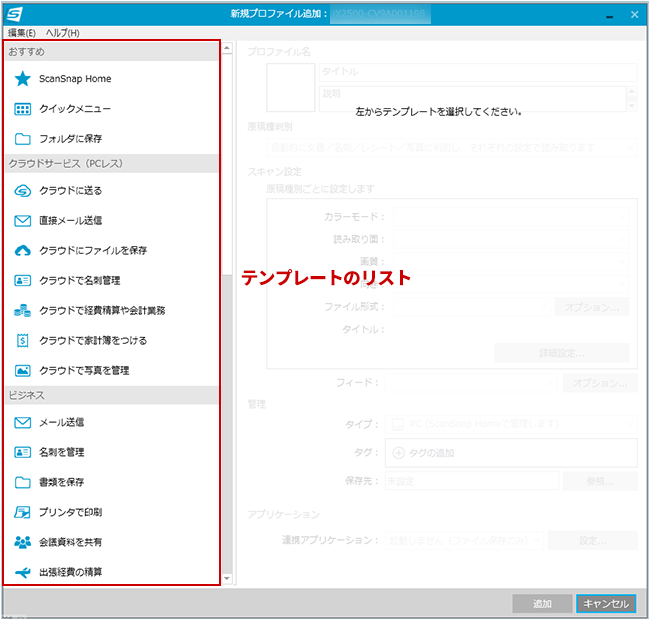Click the おすすめ section header

111,51
